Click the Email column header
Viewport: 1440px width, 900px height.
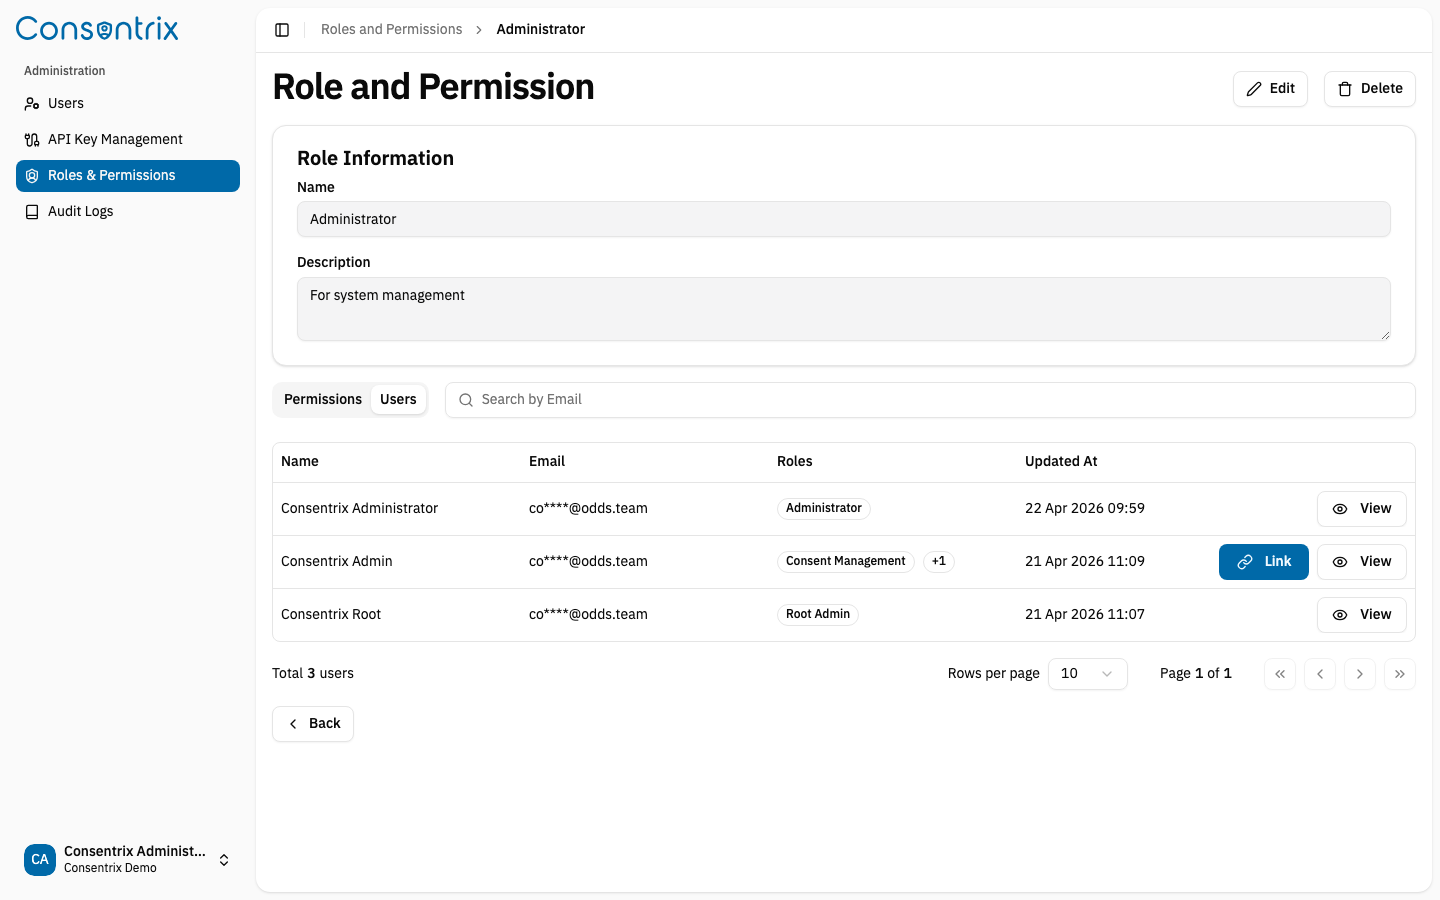[547, 461]
